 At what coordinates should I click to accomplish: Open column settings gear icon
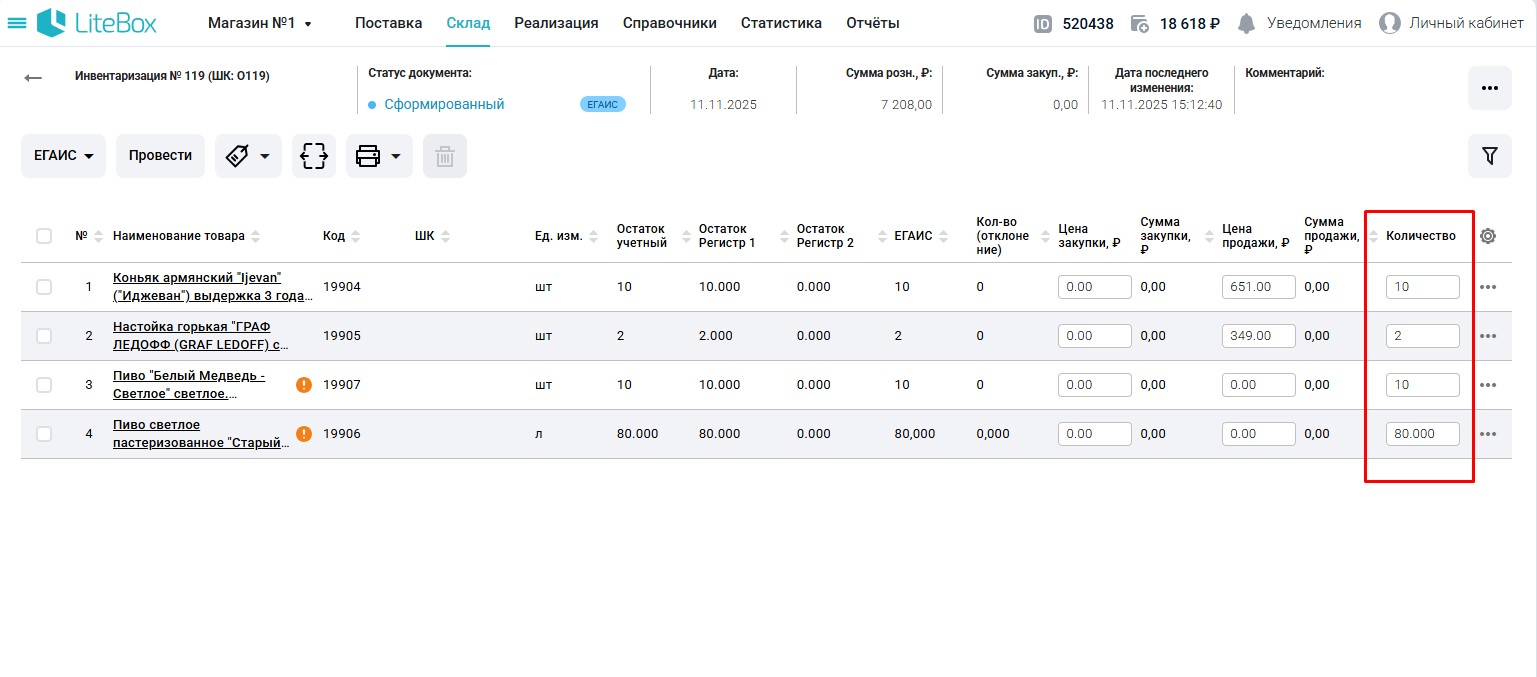point(1488,236)
